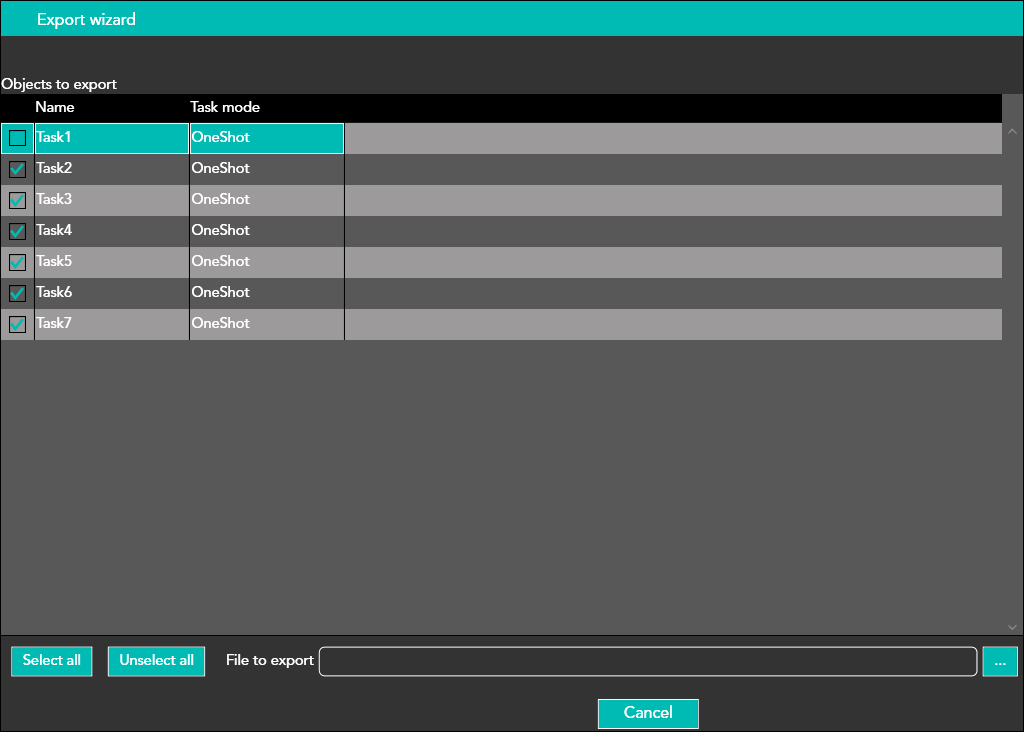Viewport: 1024px width, 732px height.
Task: Sort by the Task mode column header
Action: point(225,107)
